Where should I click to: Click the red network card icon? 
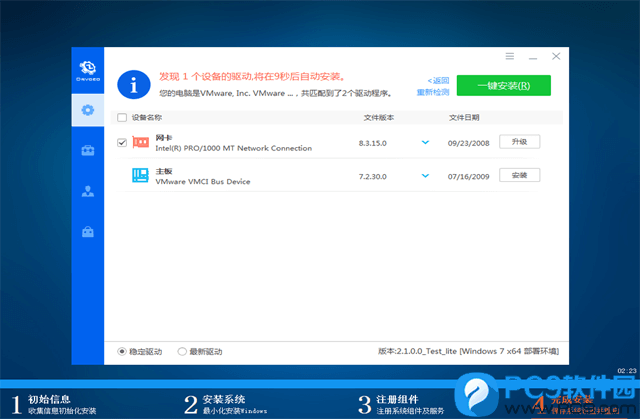point(140,142)
